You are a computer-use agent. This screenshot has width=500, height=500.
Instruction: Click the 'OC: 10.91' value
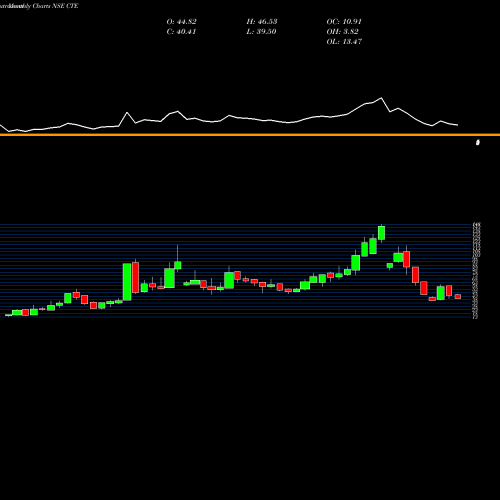(344, 22)
